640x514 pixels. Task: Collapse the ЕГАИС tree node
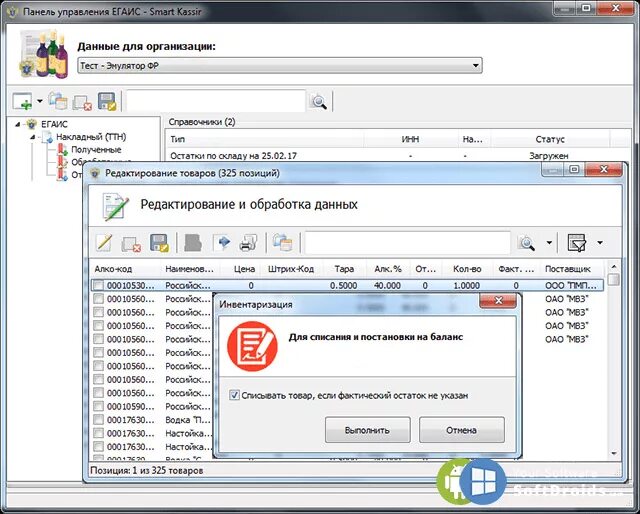pos(17,124)
